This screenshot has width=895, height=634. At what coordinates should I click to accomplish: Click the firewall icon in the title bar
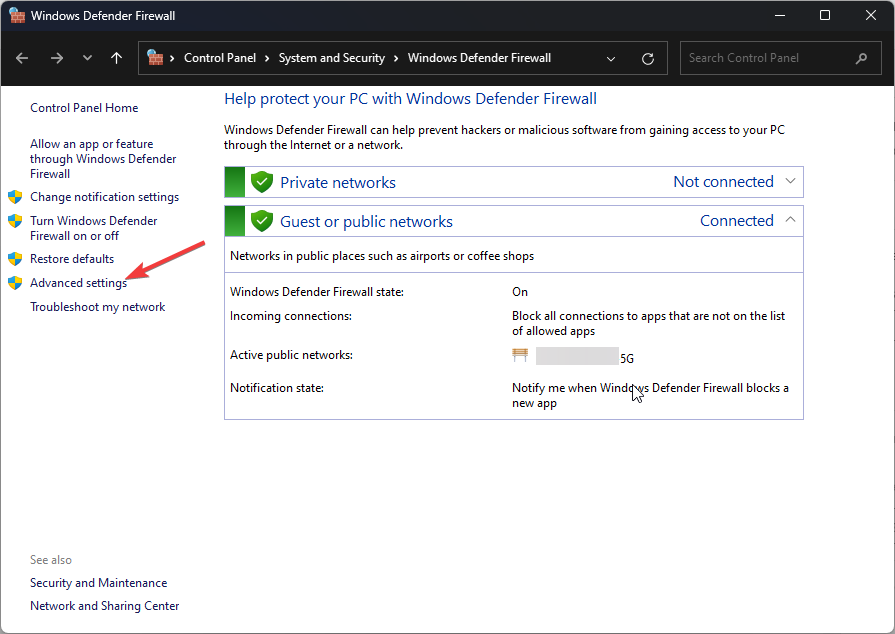coord(17,16)
